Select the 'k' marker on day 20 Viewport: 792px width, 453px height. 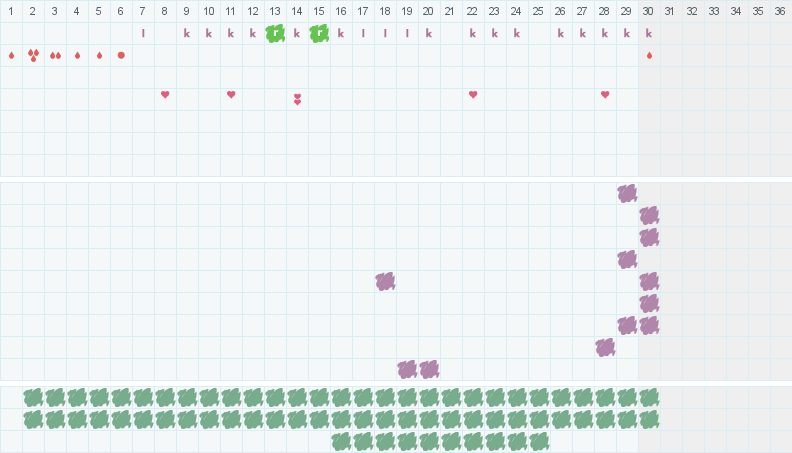point(429,33)
